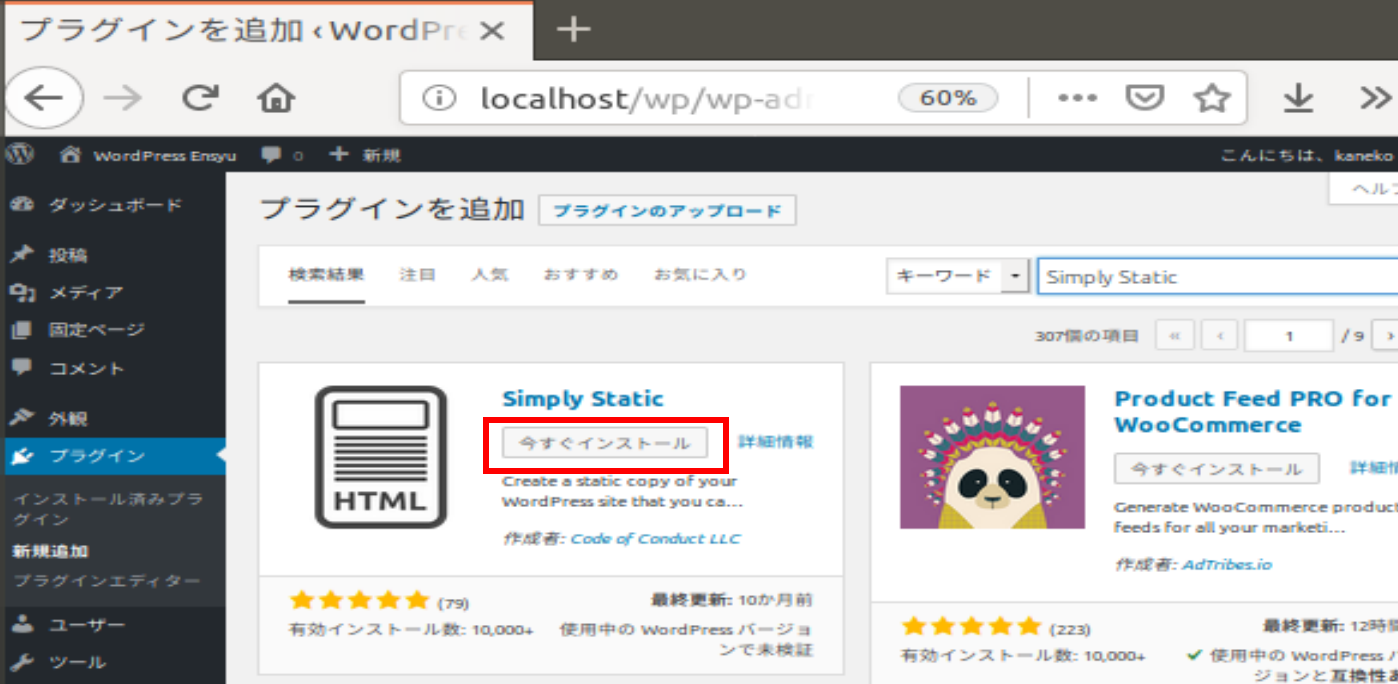Viewport: 1398px width, 684px height.
Task: Switch to the 人気 tab
Action: pyautogui.click(x=490, y=274)
